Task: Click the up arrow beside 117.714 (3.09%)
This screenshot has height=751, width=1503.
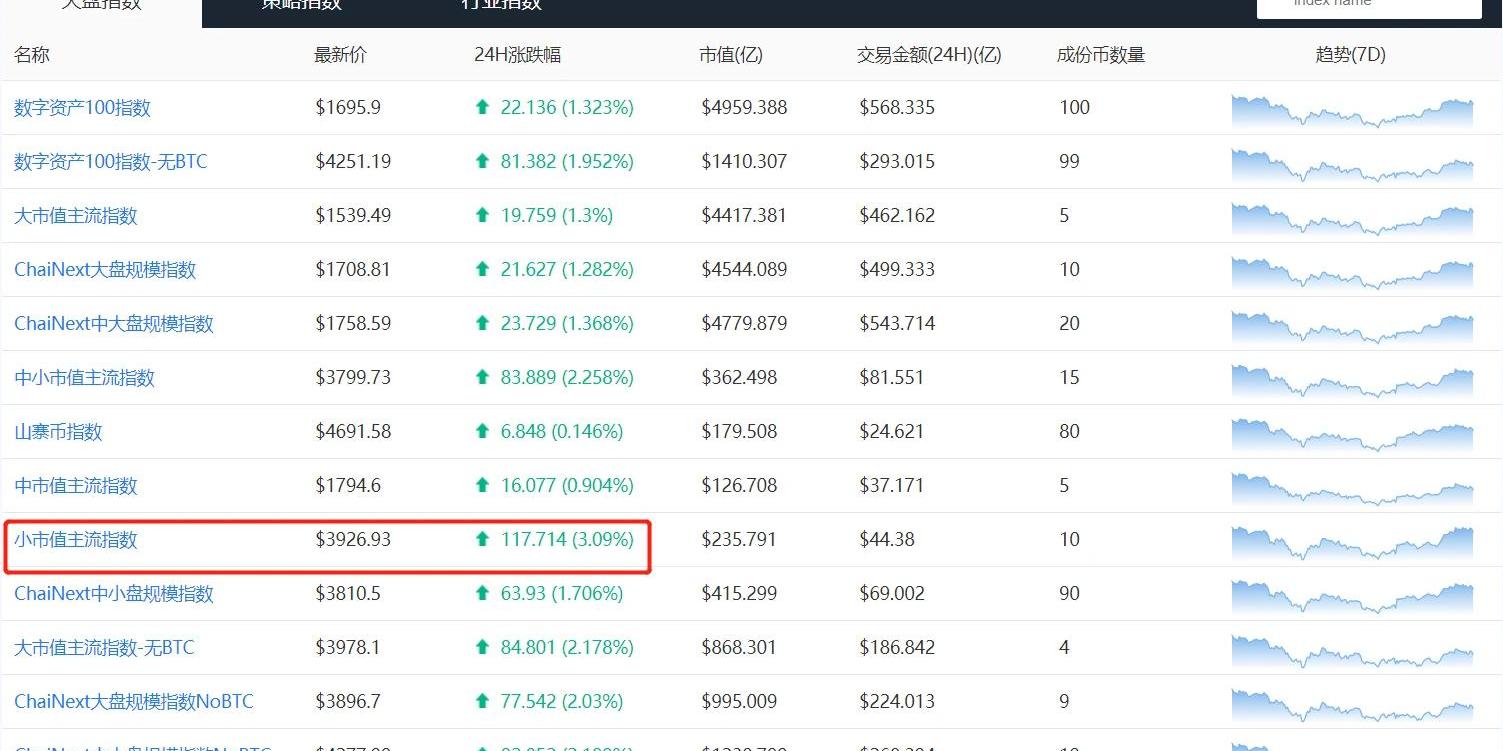Action: point(483,540)
